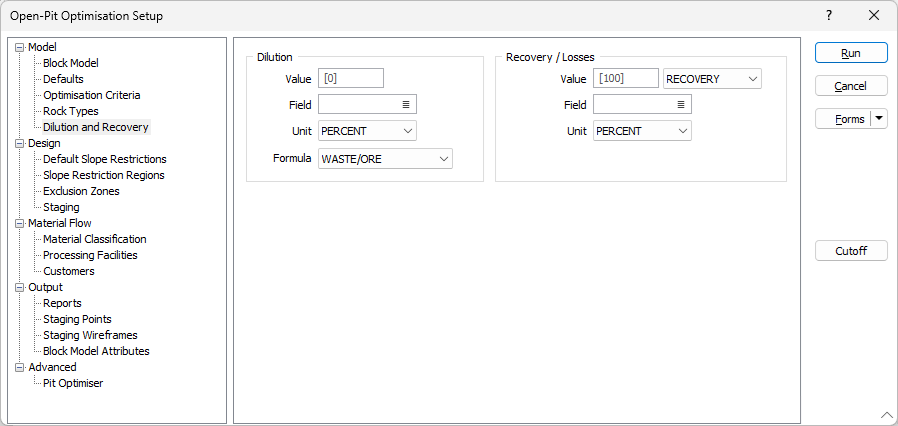Collapse the Advanced tree node
The width and height of the screenshot is (898, 426).
(x=21, y=367)
